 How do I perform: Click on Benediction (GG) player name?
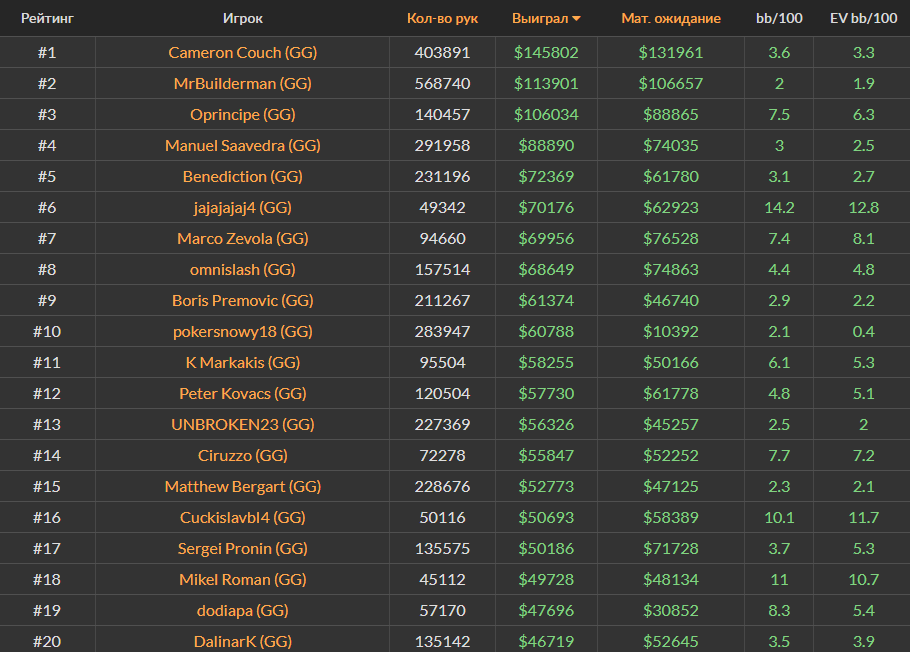pyautogui.click(x=242, y=176)
